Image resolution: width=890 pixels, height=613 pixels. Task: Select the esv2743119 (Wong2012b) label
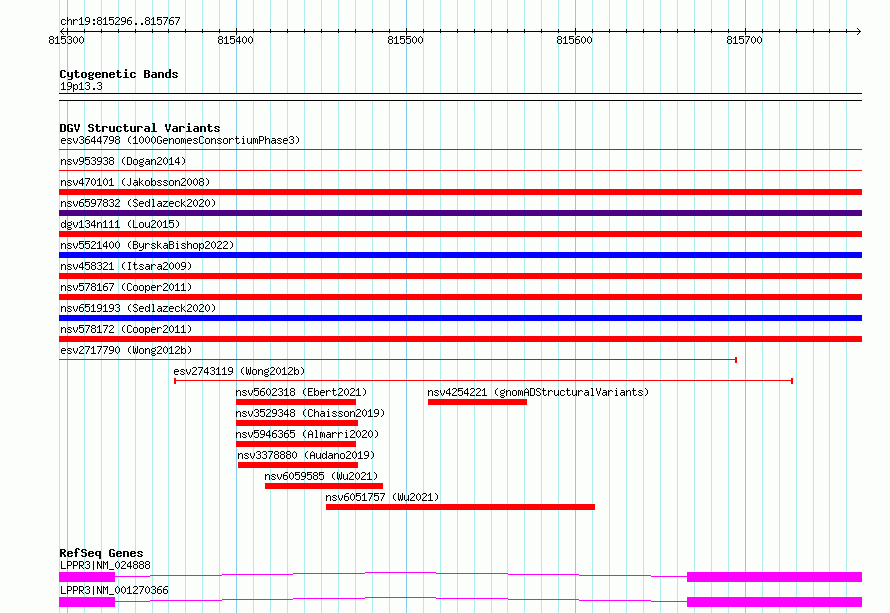click(x=240, y=371)
